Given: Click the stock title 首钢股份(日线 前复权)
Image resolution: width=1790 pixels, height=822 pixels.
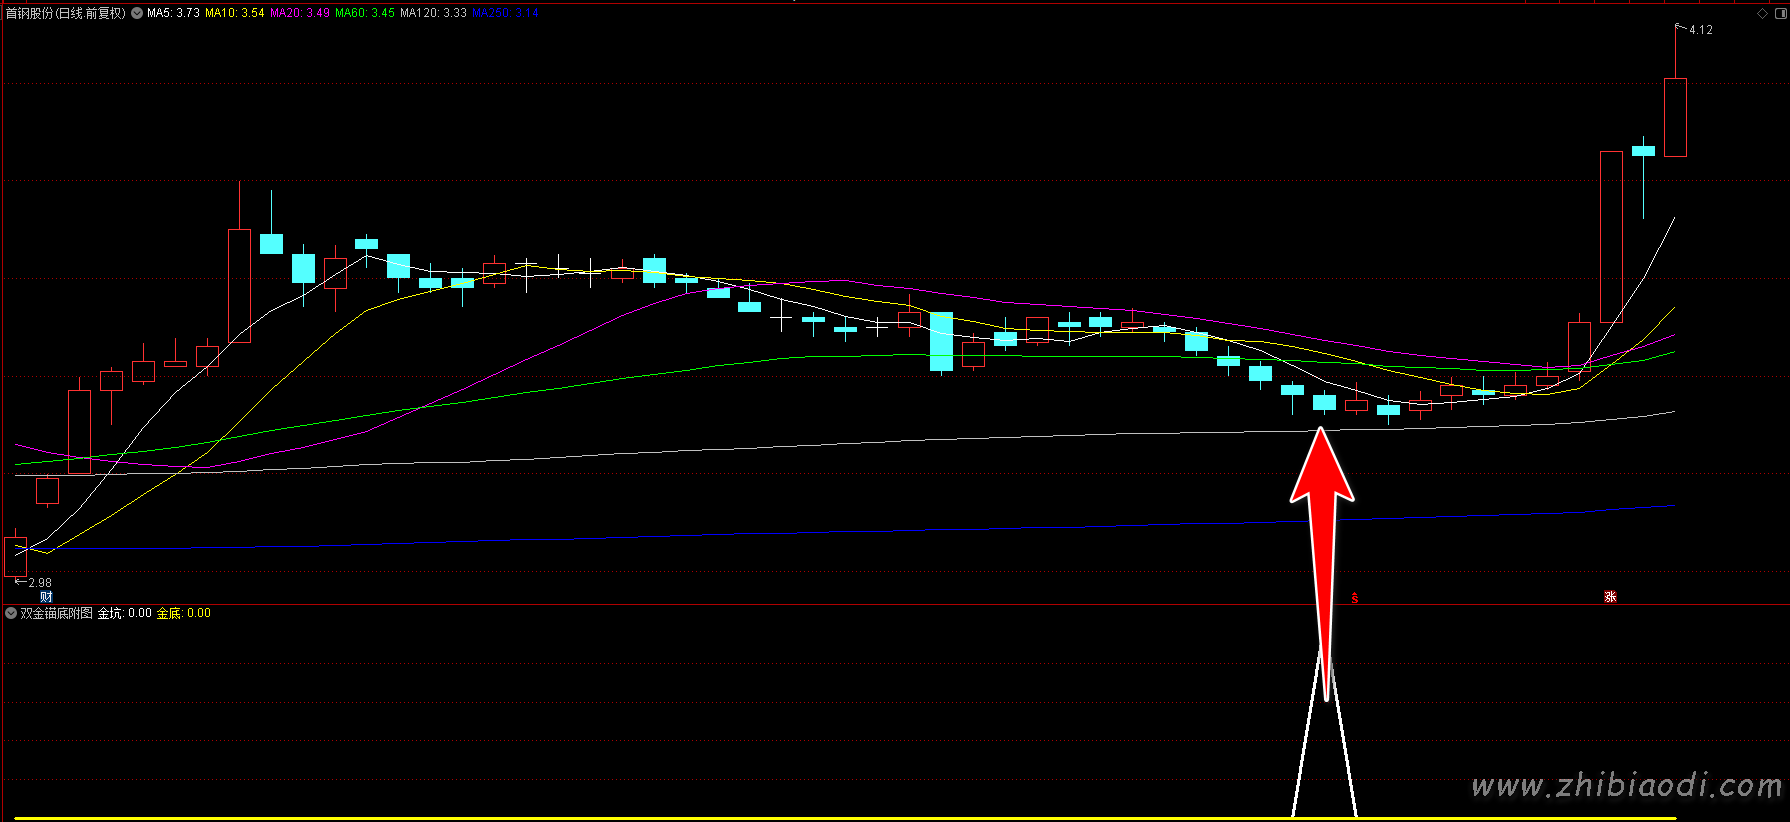Looking at the screenshot, I should pyautogui.click(x=66, y=13).
